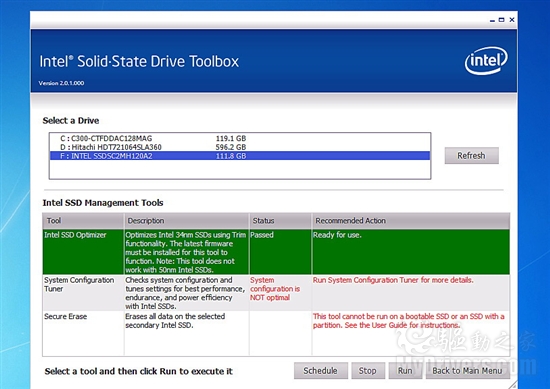
Task: Maximize the SSD Toolbox window
Action: click(502, 20)
